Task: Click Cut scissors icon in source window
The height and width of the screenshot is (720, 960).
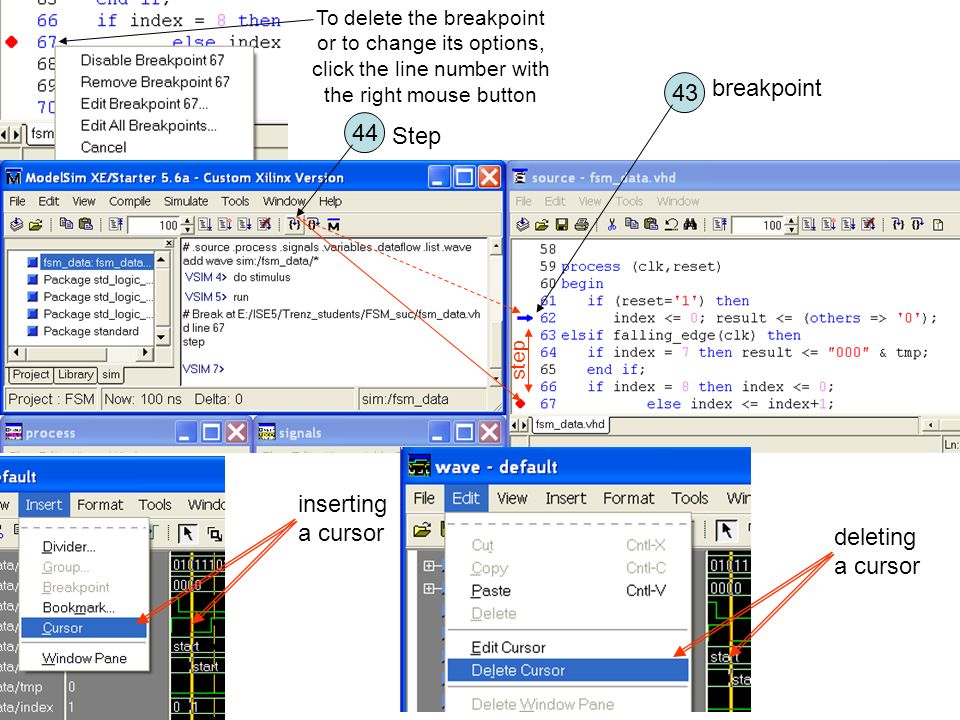Action: pyautogui.click(x=612, y=225)
